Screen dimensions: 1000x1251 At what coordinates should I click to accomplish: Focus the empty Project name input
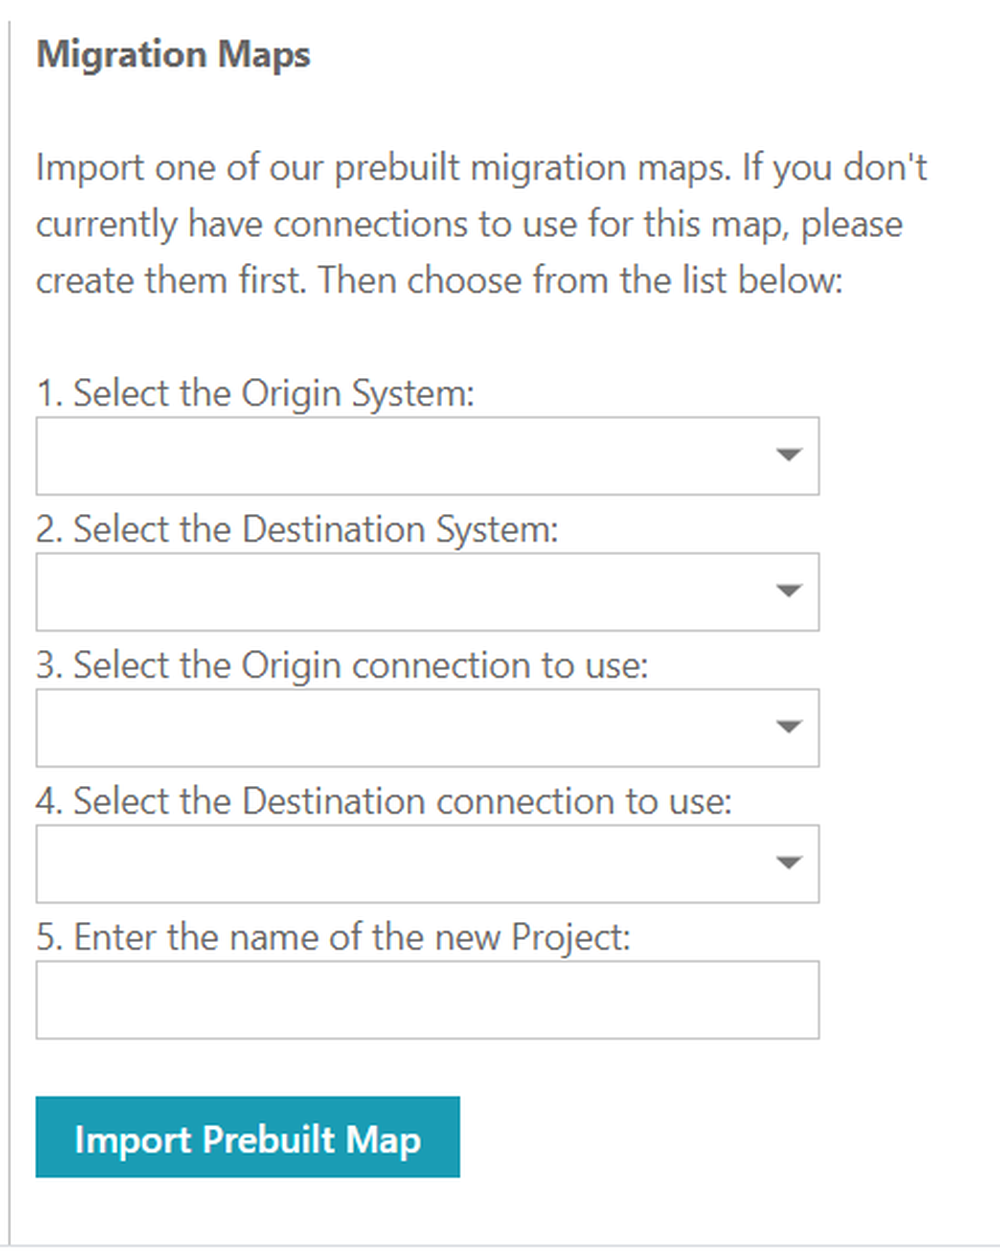(427, 999)
